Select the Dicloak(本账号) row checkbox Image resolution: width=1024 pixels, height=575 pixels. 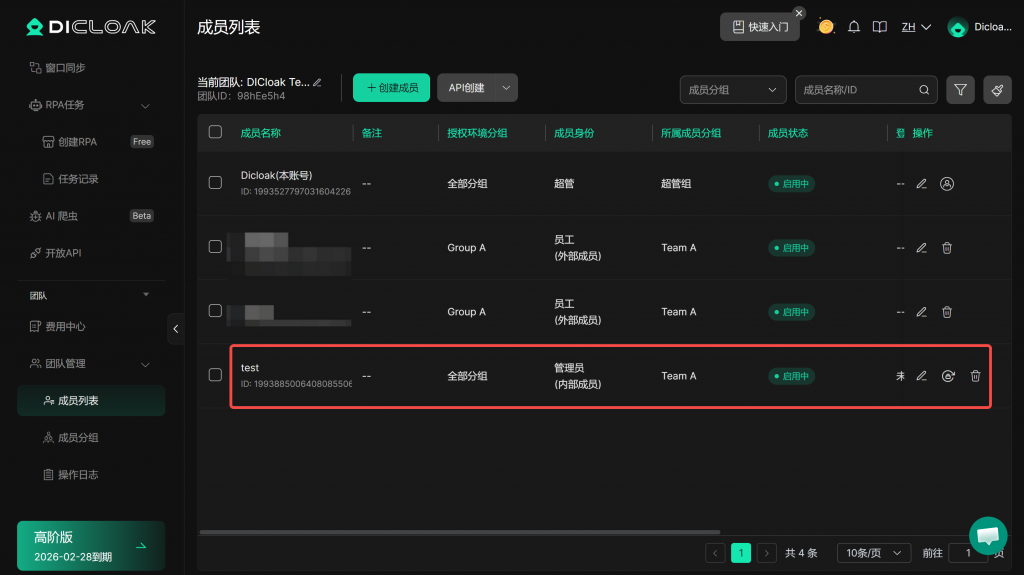(215, 183)
